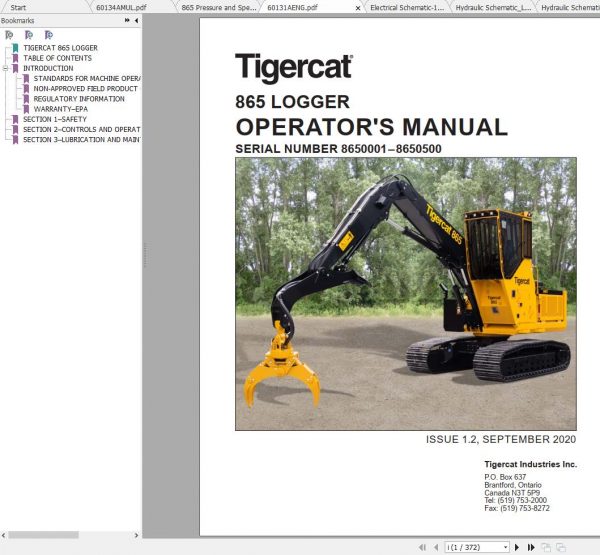Click the second bookmark toolbar flag icon
Viewport: 600px width, 555px height.
click(x=29, y=35)
